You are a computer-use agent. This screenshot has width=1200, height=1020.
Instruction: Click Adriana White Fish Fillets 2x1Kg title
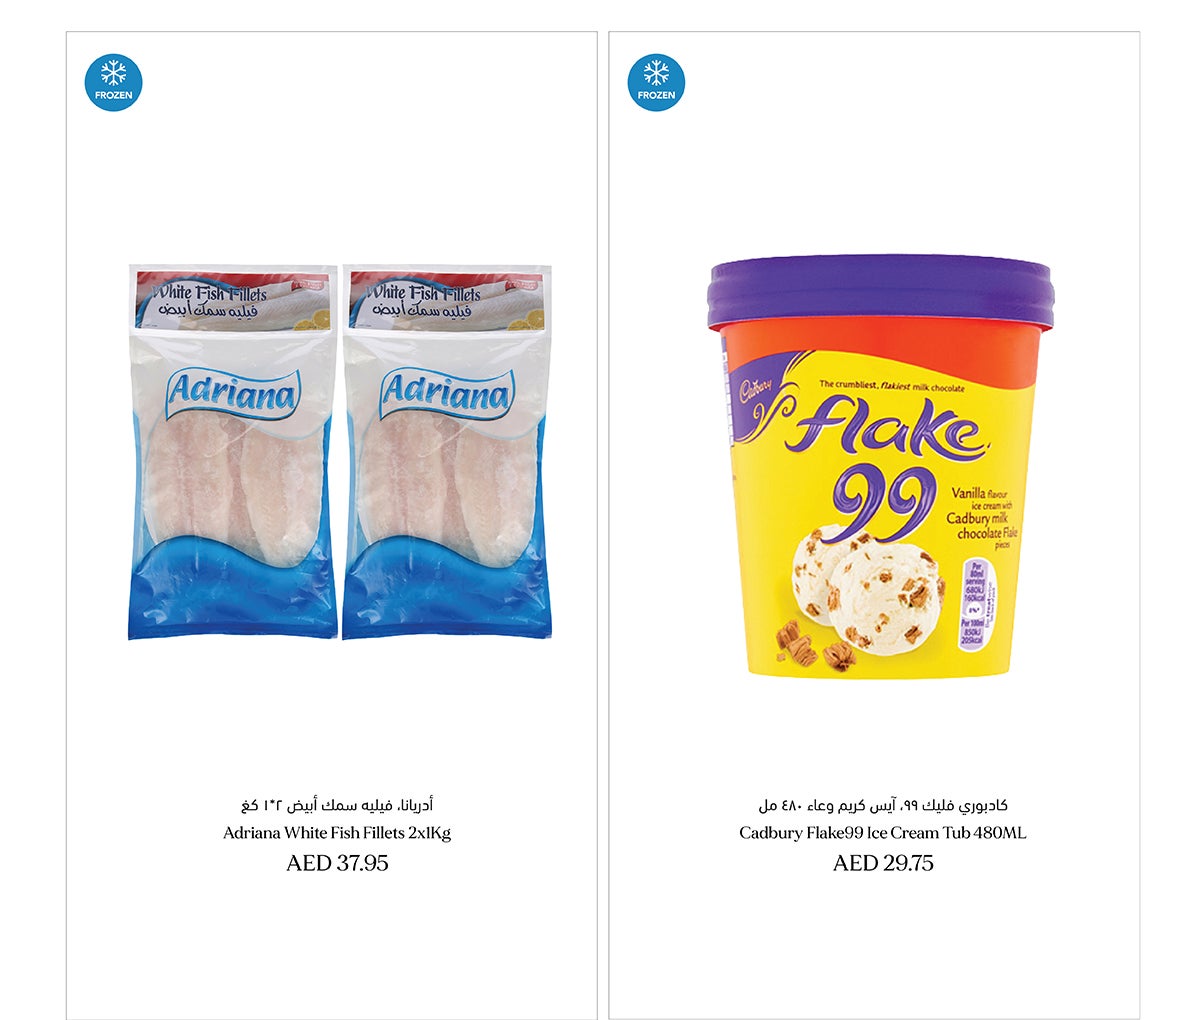337,833
